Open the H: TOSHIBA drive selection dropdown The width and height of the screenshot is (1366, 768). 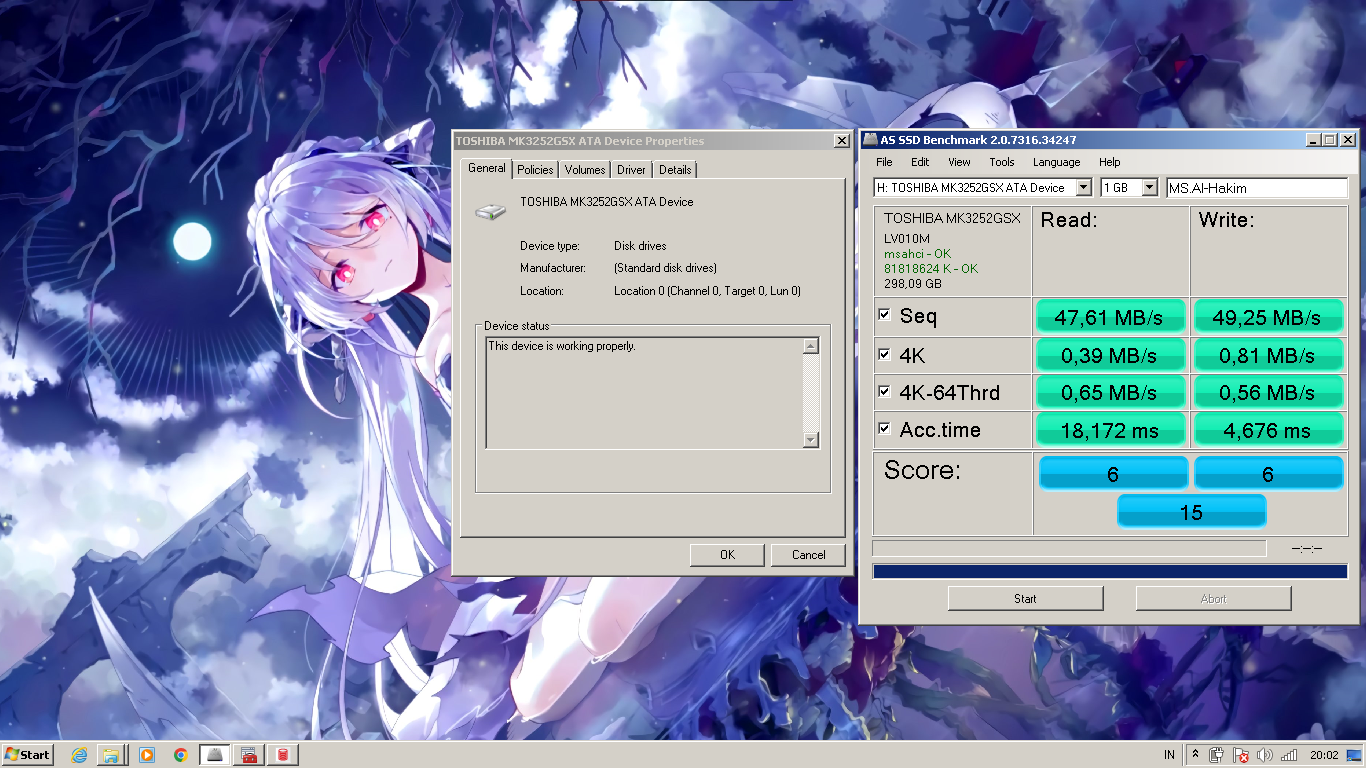click(x=1084, y=187)
